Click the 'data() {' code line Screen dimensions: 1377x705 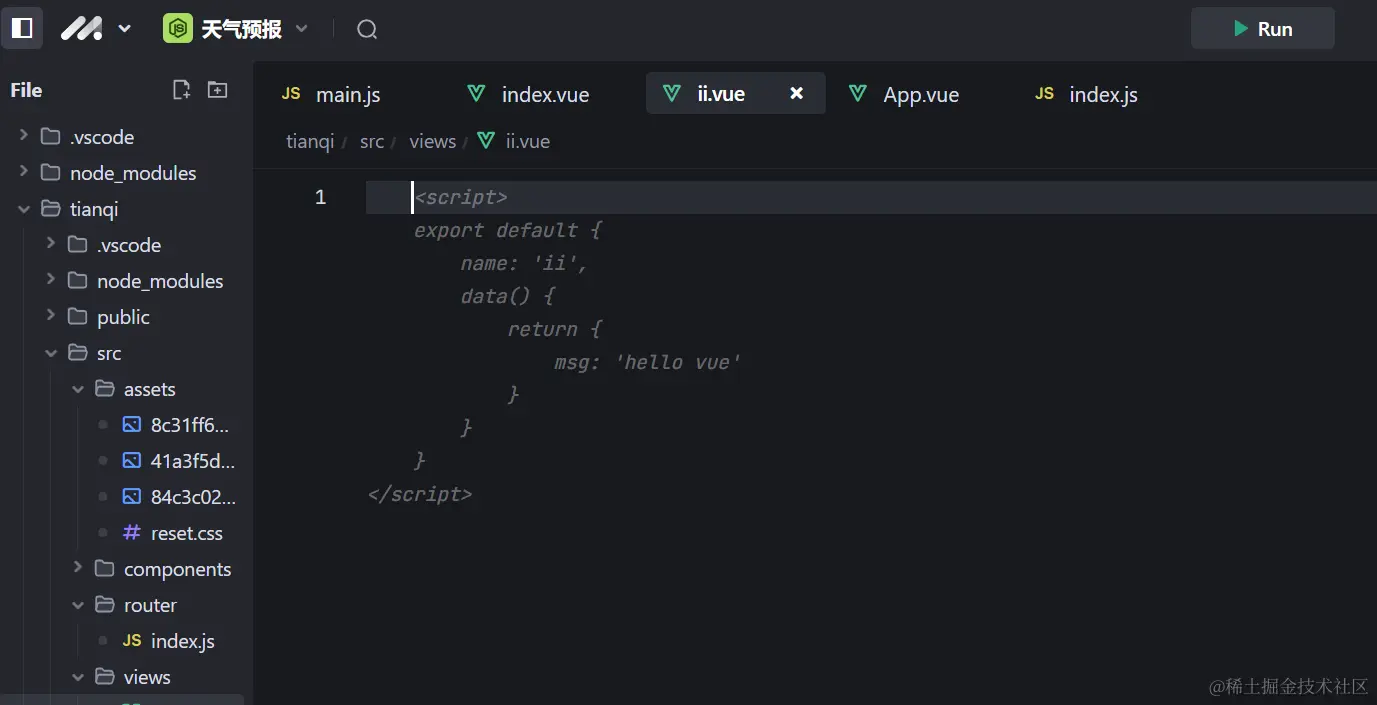pos(507,296)
